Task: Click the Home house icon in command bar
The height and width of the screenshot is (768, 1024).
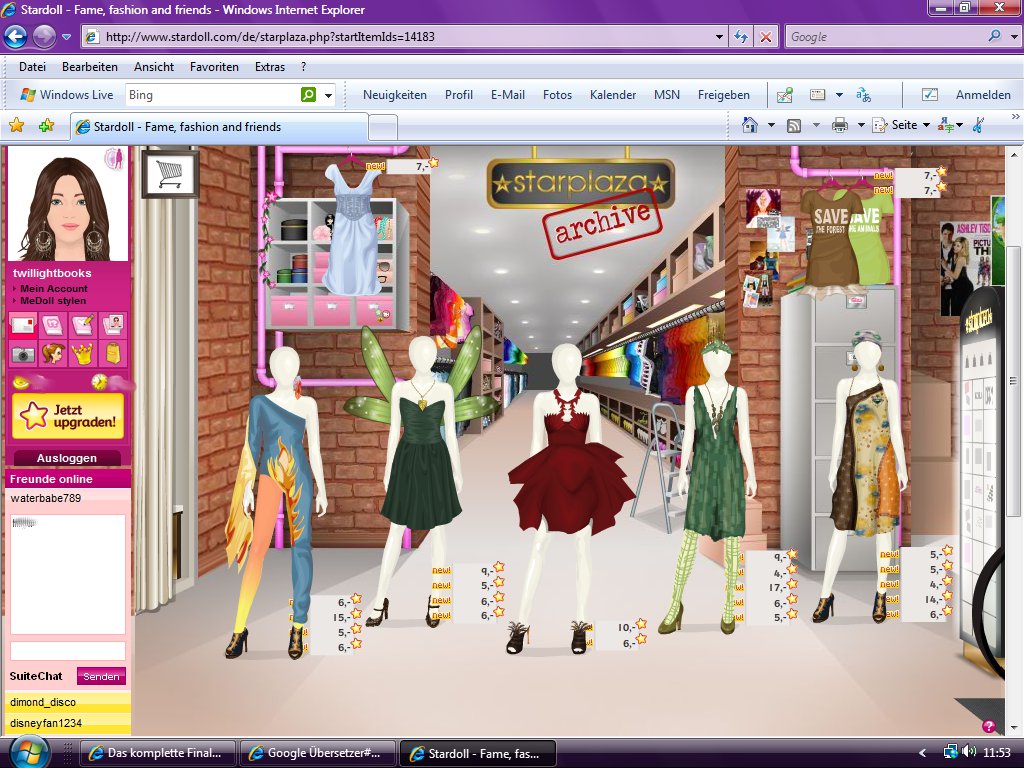Action: (x=750, y=125)
